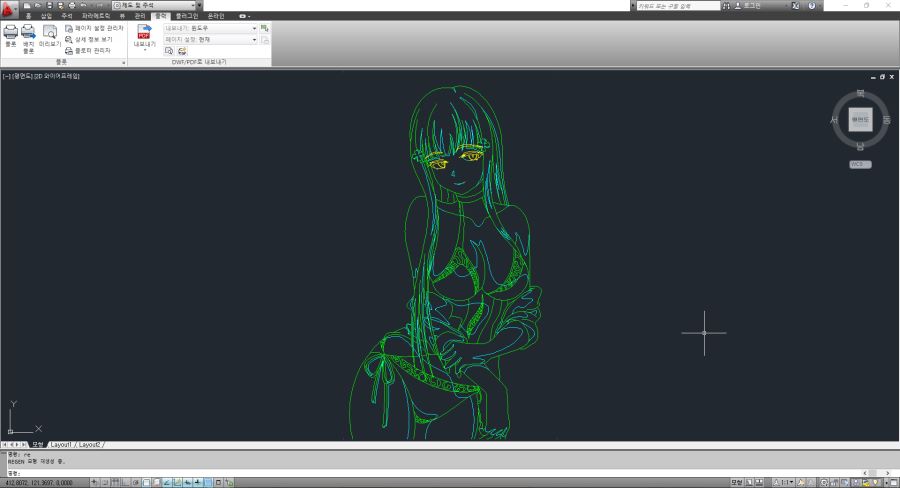Screen dimensions: 900x488
Task: Click the 배치 플롯 batch plot button
Action: click(x=28, y=38)
